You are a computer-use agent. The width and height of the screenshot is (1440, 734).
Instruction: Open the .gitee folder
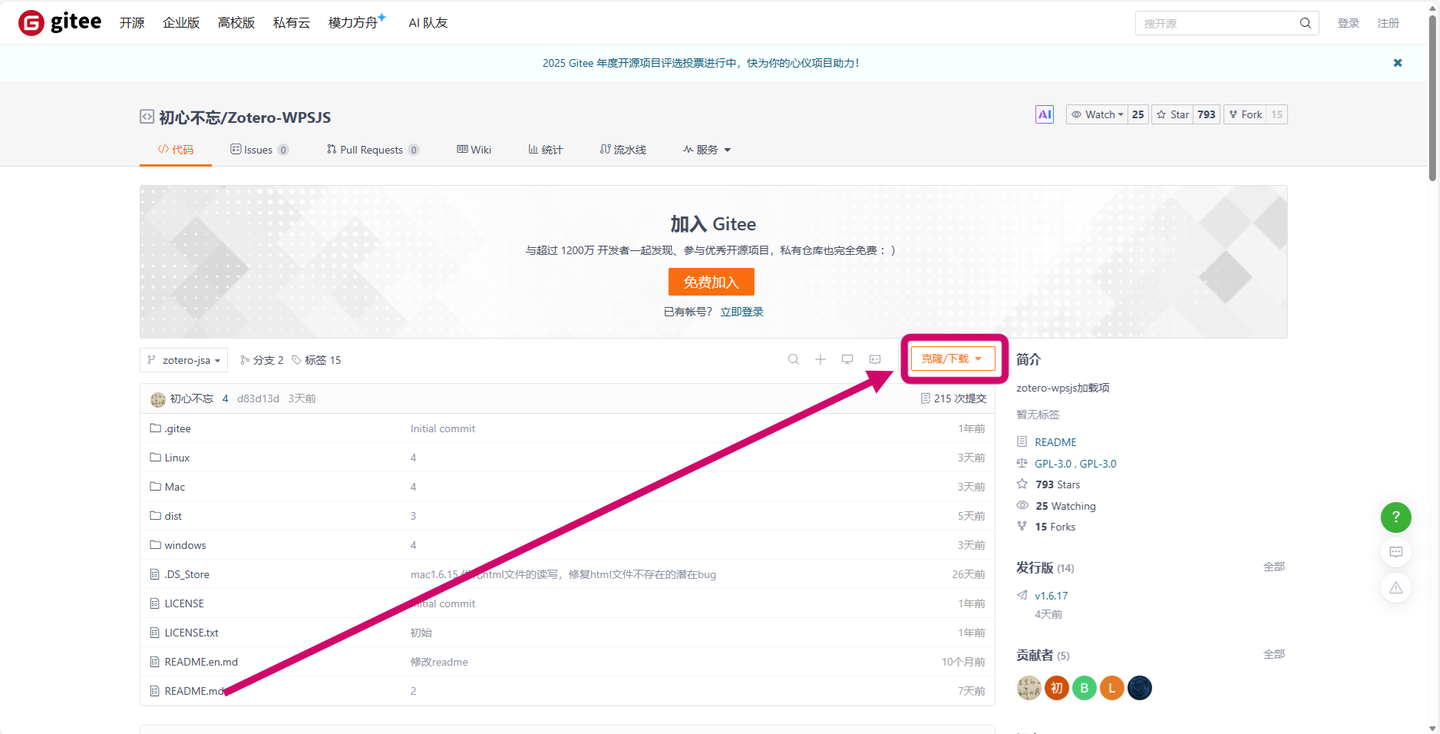[x=177, y=429]
